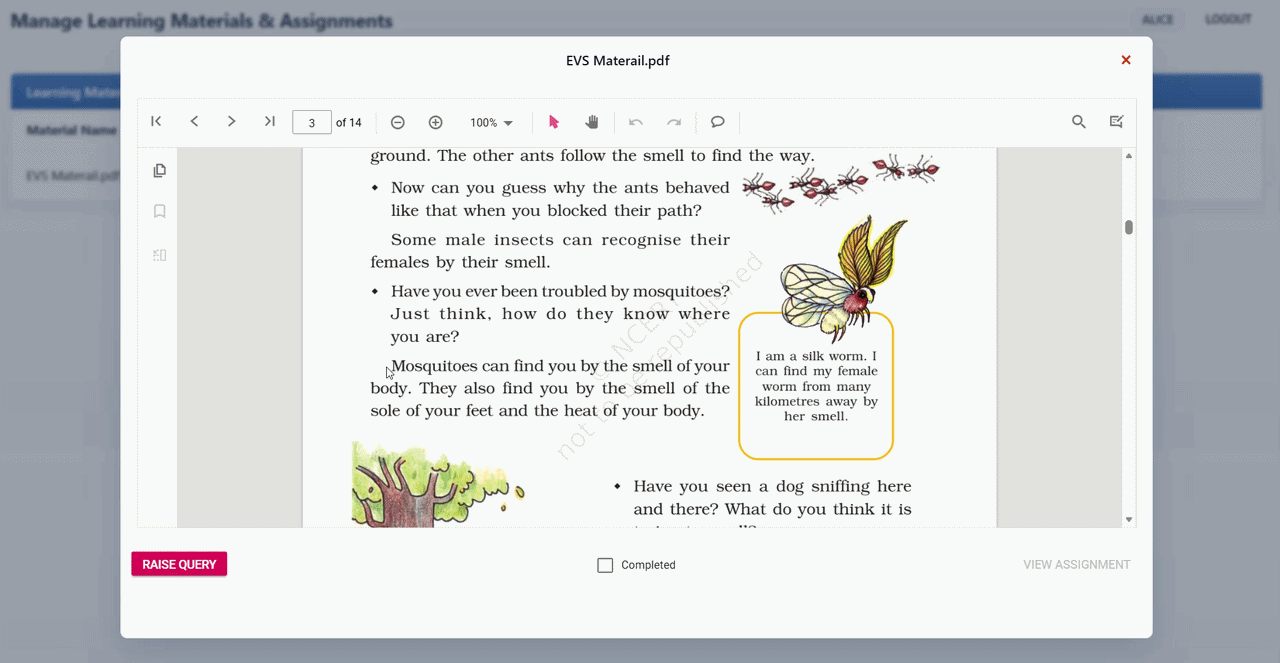Edit the page number input field
This screenshot has height=663, width=1280.
[311, 121]
